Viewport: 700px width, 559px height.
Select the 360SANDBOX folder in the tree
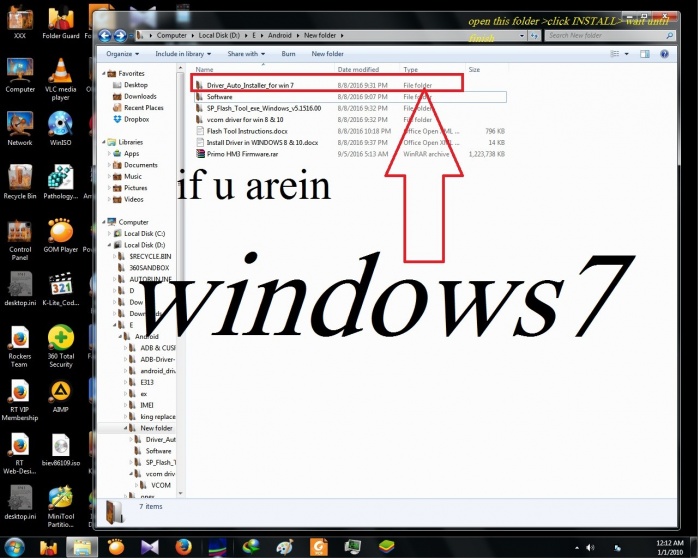point(144,268)
